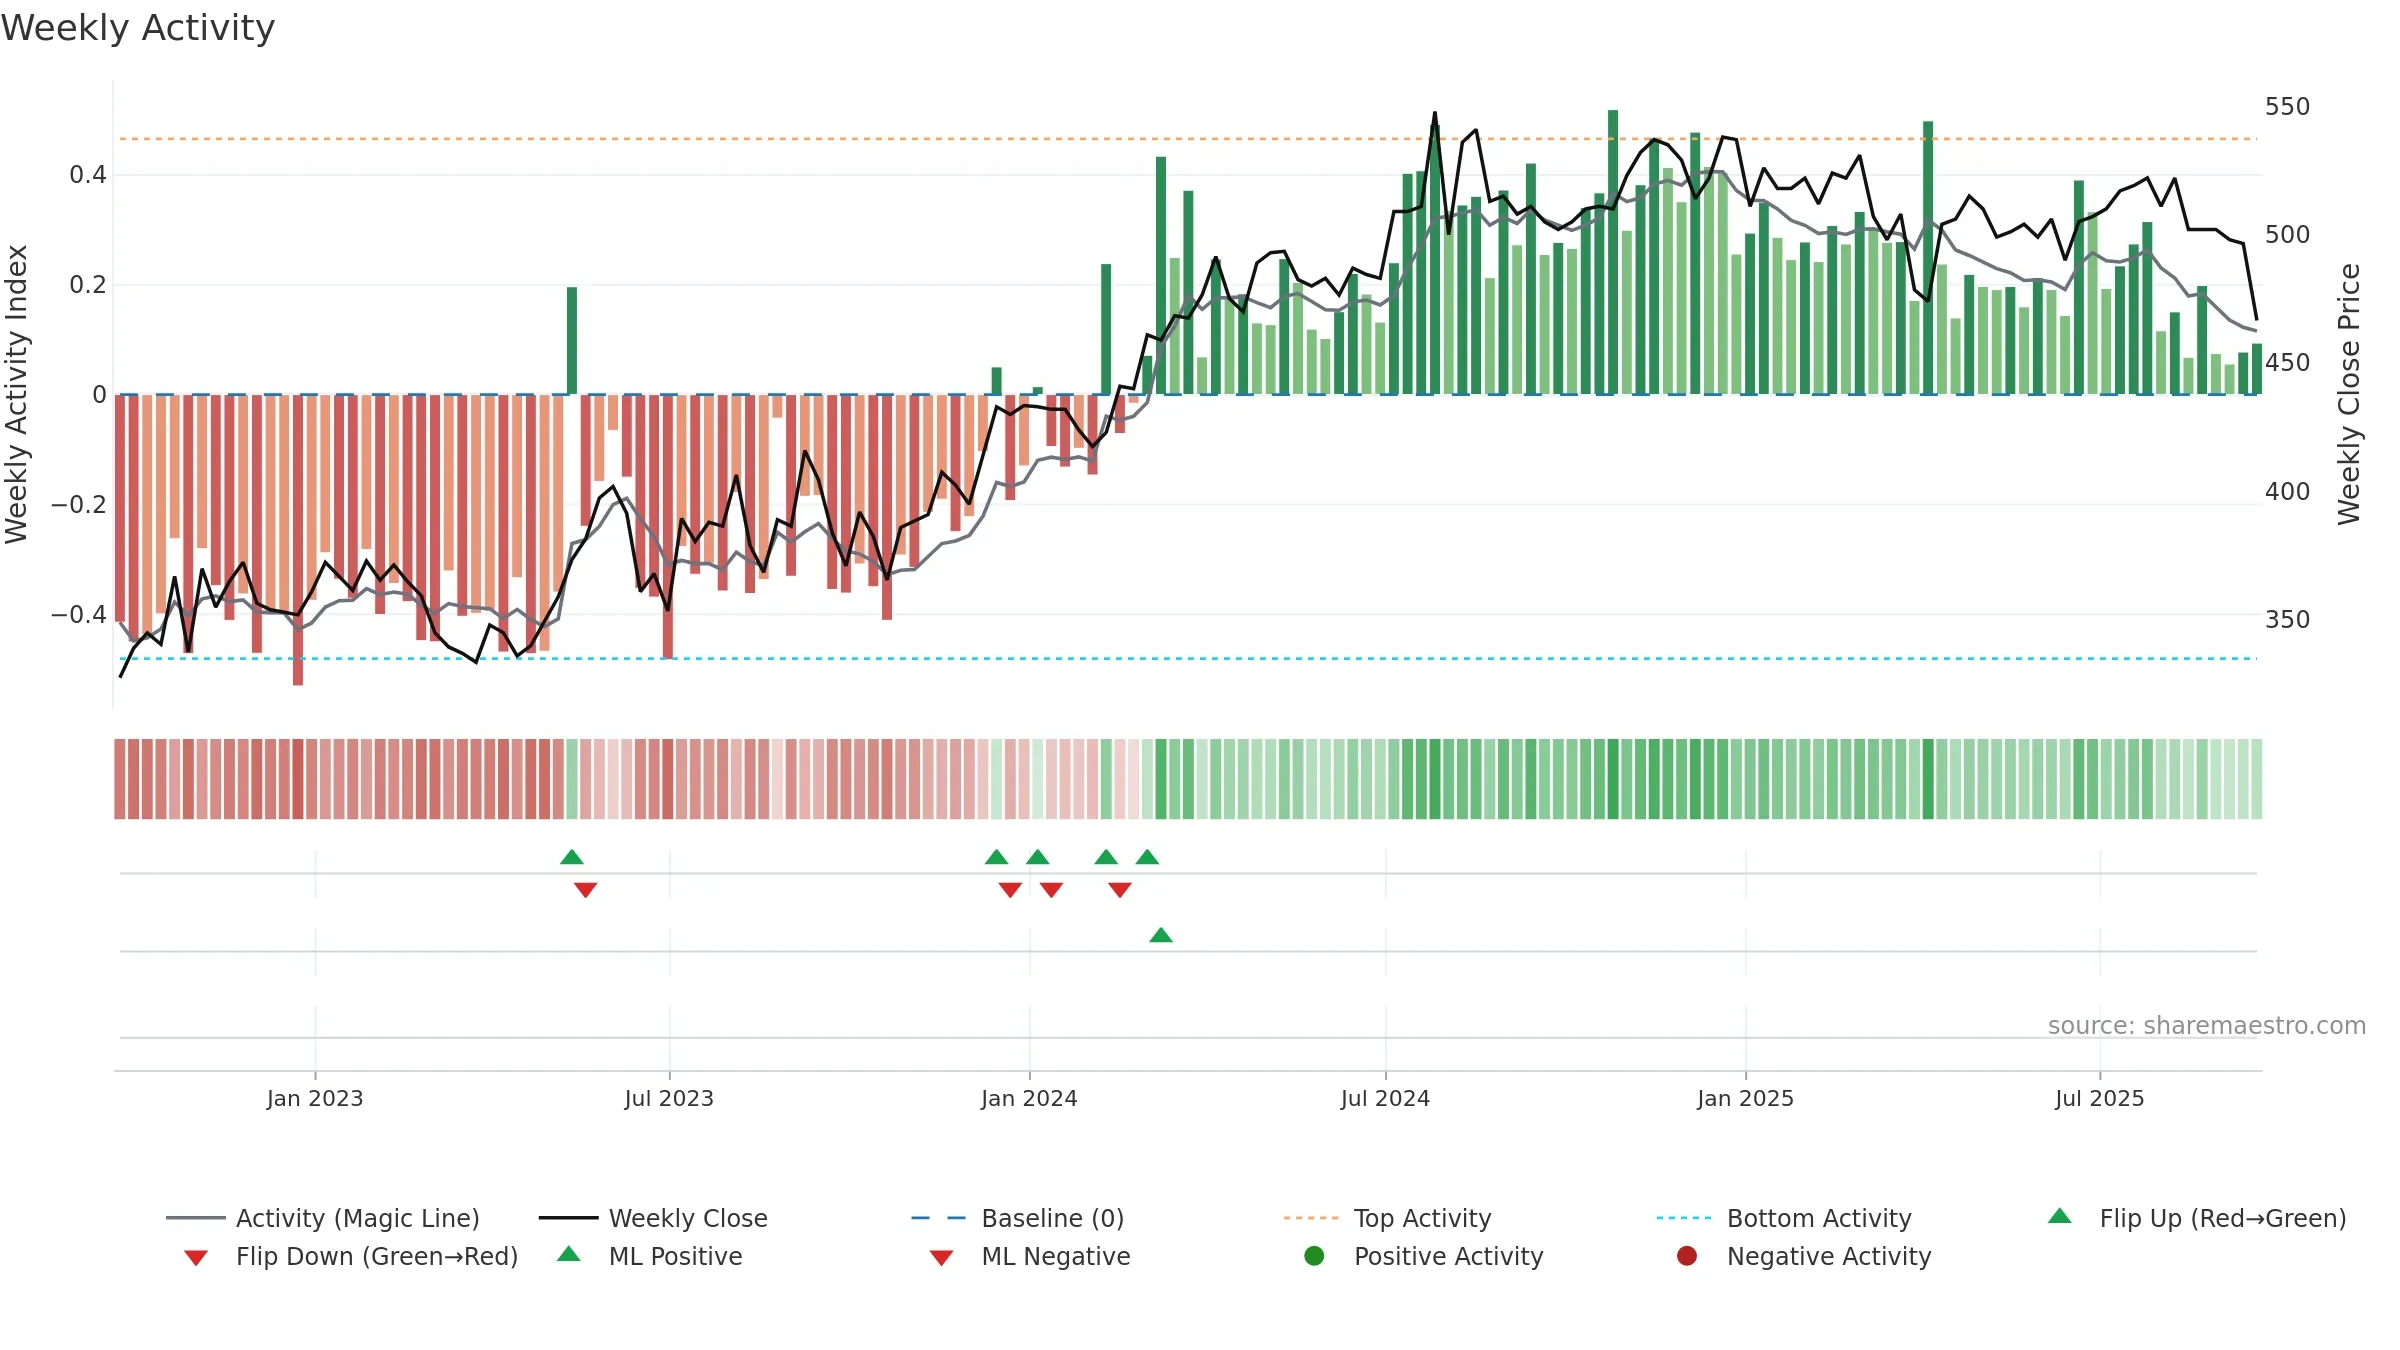Image resolution: width=2400 pixels, height=1350 pixels.
Task: Click the Jan 2024 axis label
Action: (x=1029, y=1098)
